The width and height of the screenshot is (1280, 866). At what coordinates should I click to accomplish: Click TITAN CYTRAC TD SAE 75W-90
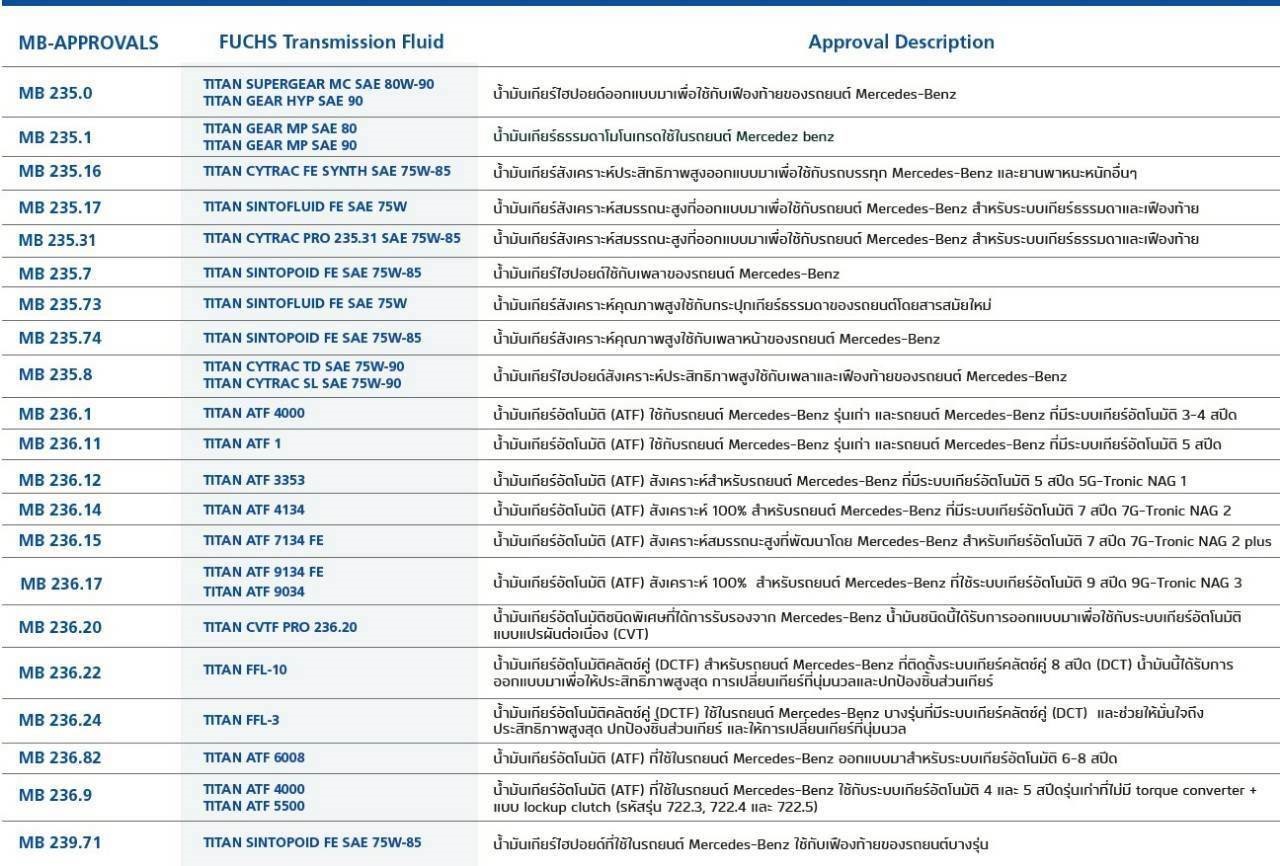303,366
